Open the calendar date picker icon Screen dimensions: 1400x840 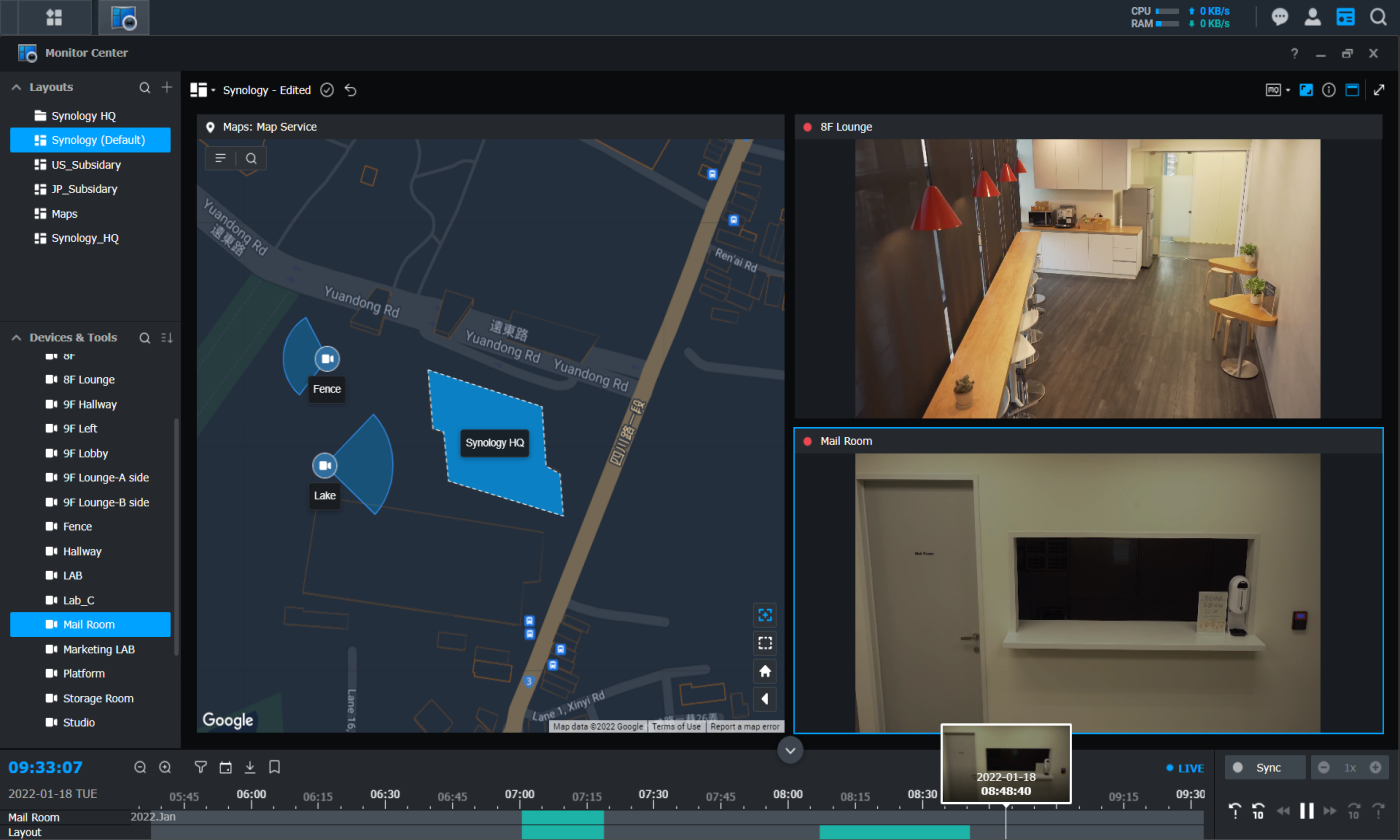[223, 767]
